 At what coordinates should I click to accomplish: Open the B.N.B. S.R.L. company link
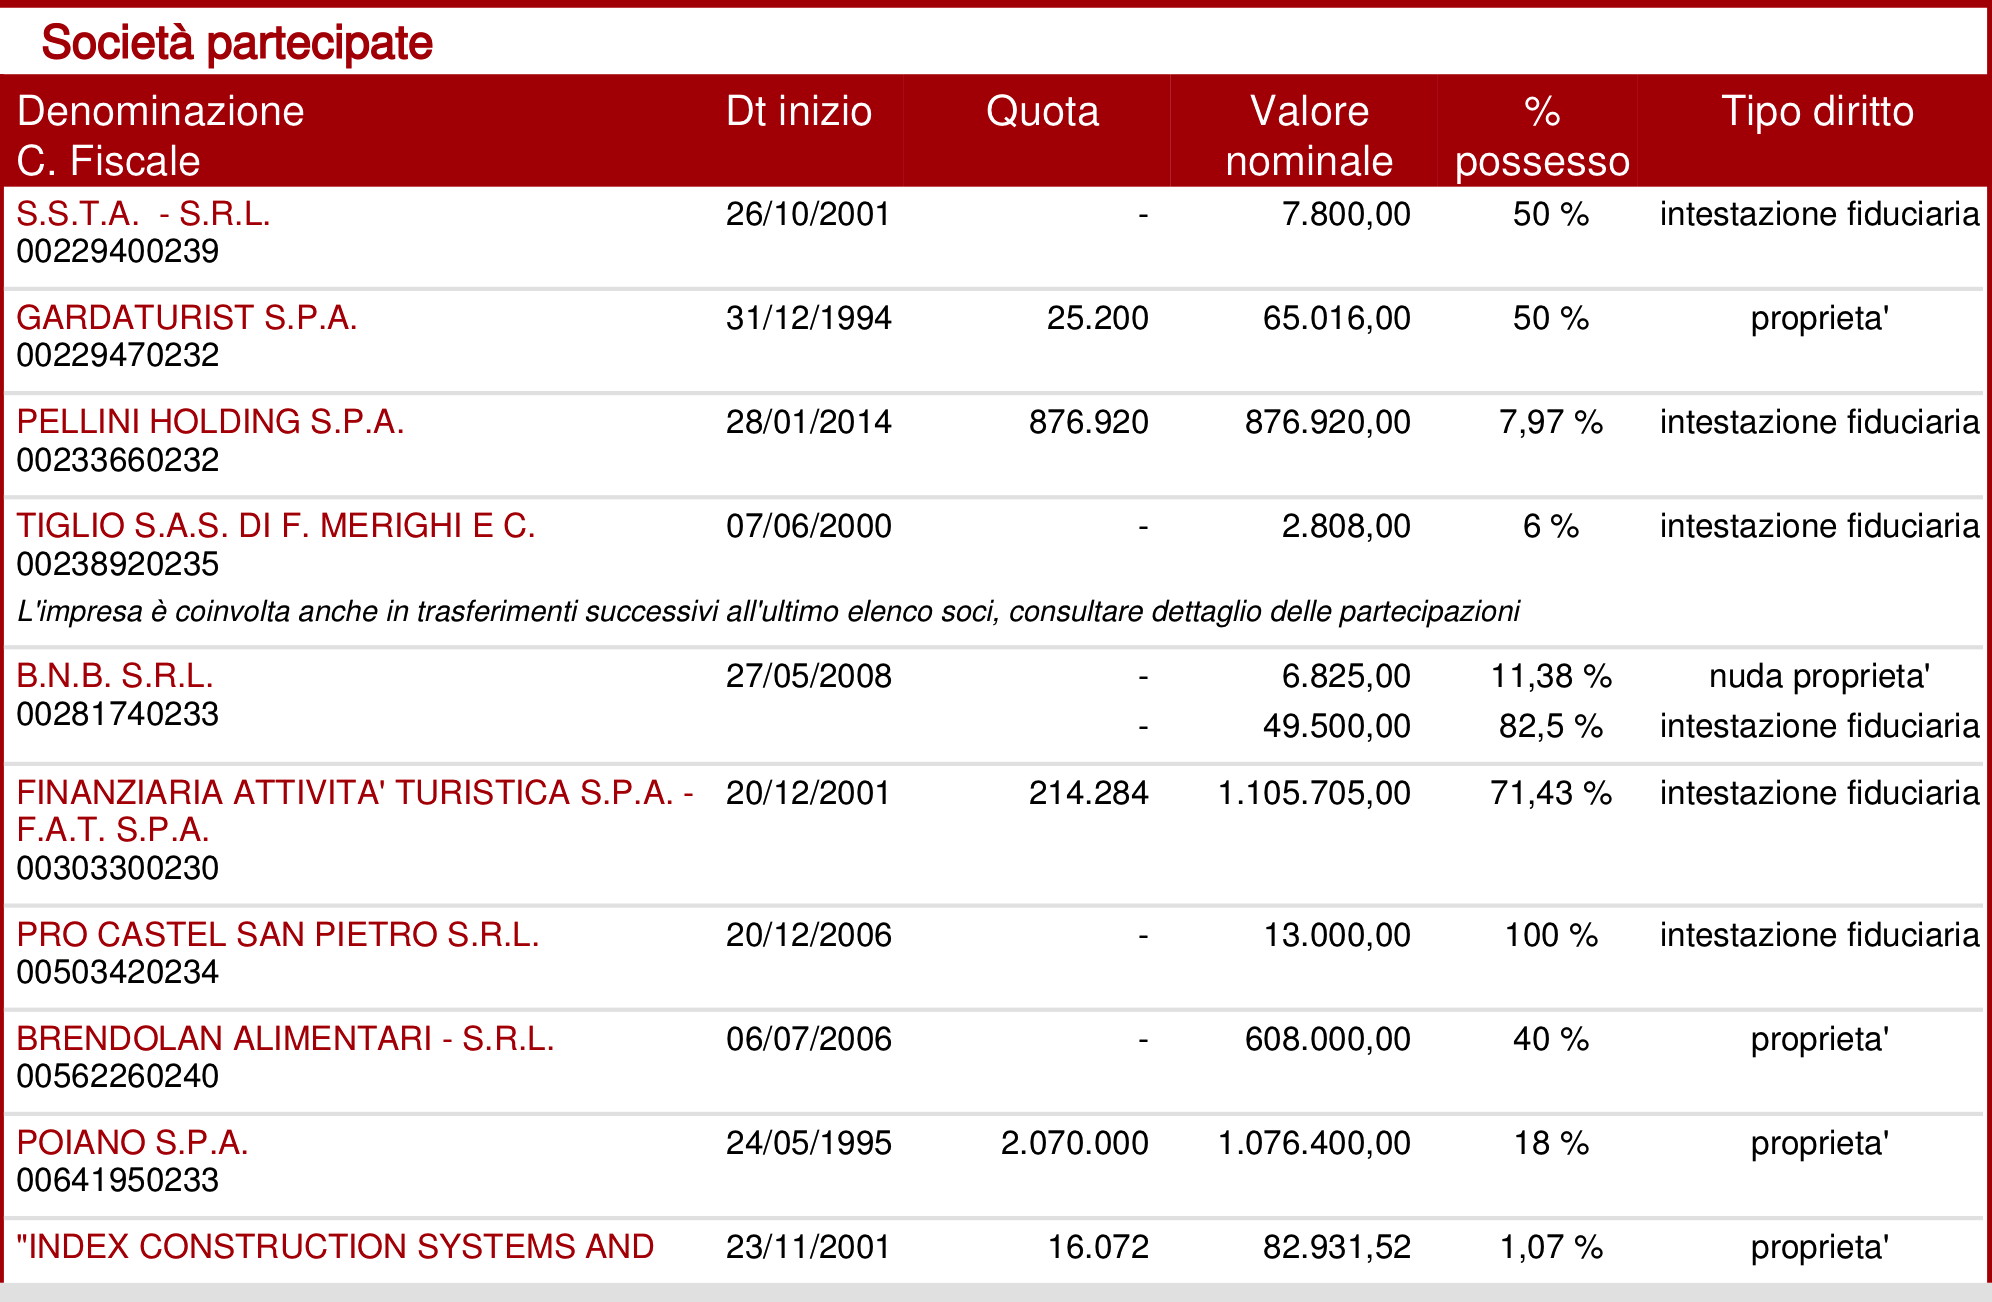115,676
